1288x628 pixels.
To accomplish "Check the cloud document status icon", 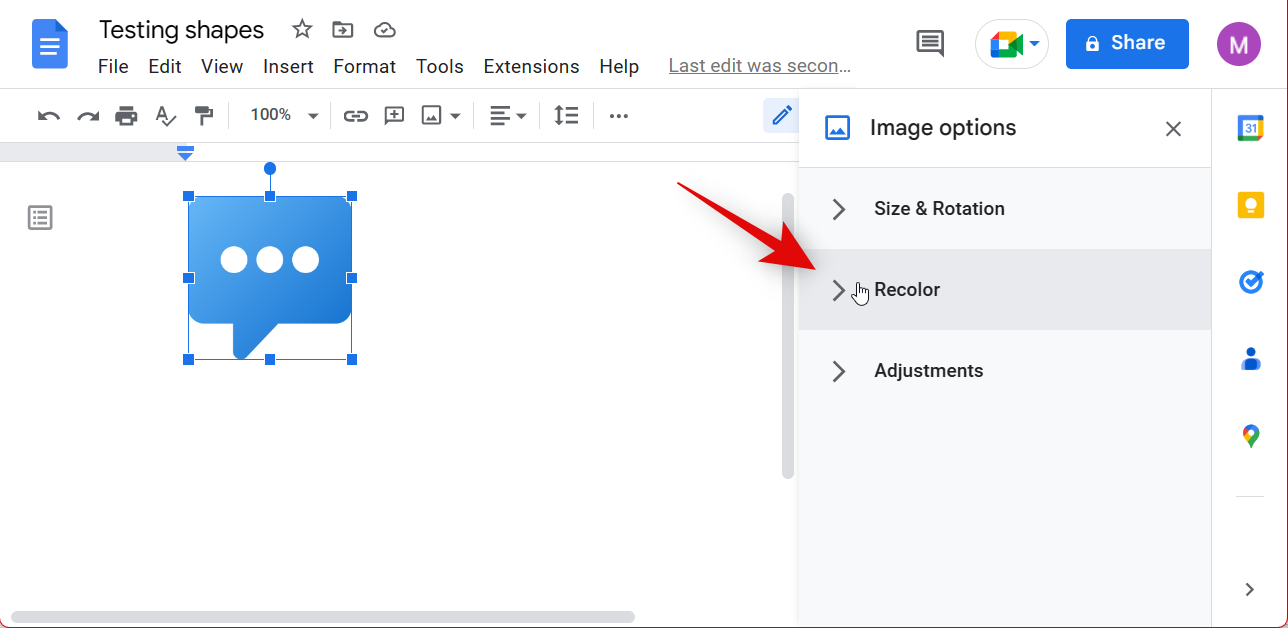I will [385, 30].
